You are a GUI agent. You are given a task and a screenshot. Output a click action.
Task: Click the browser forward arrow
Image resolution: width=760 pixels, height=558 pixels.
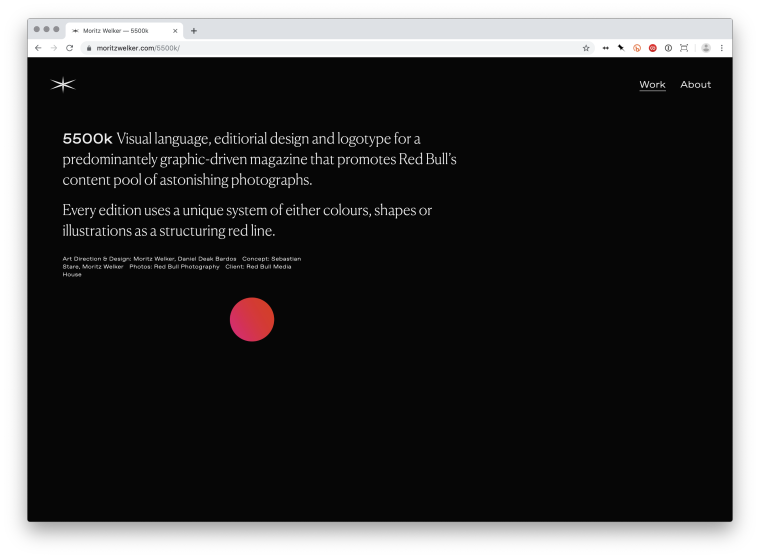[x=54, y=48]
